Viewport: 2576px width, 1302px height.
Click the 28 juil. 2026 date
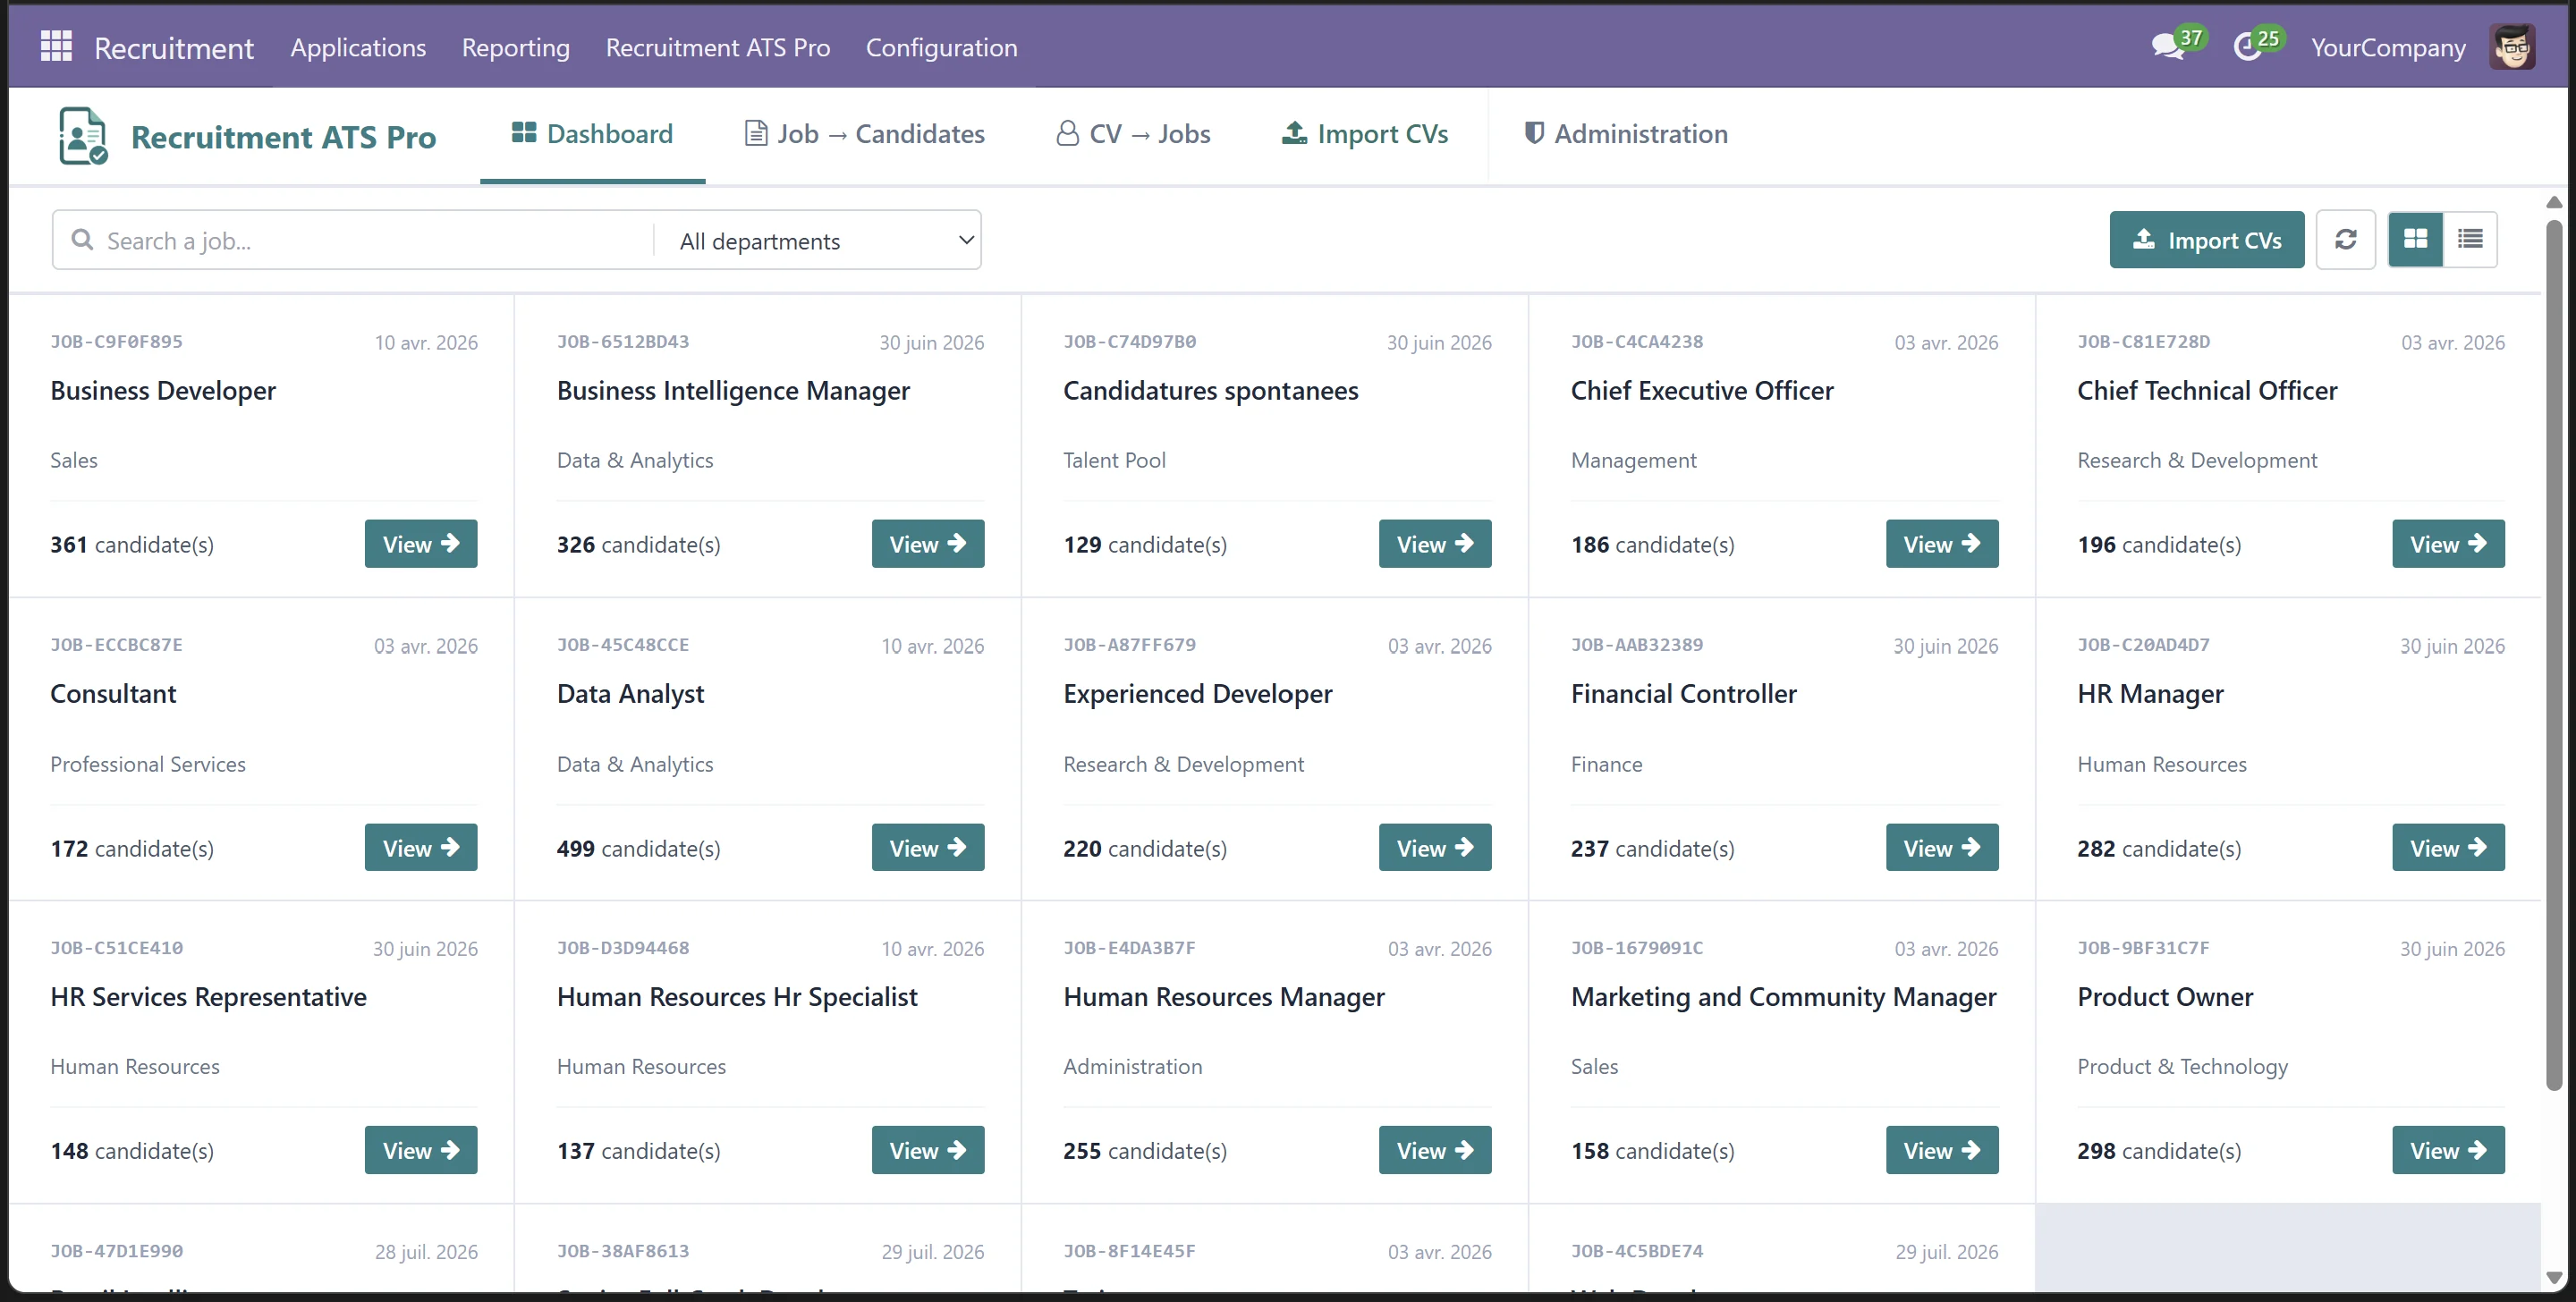426,1252
